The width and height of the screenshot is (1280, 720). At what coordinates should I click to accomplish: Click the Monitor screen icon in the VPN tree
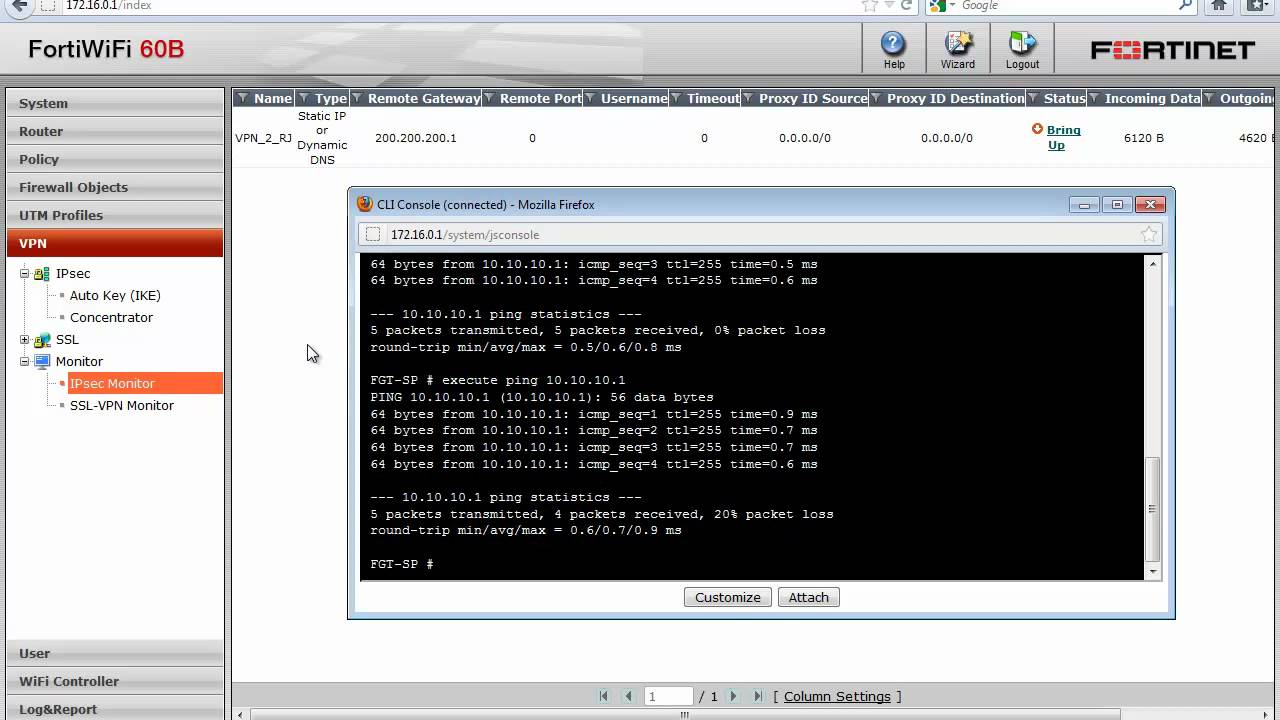[x=42, y=361]
